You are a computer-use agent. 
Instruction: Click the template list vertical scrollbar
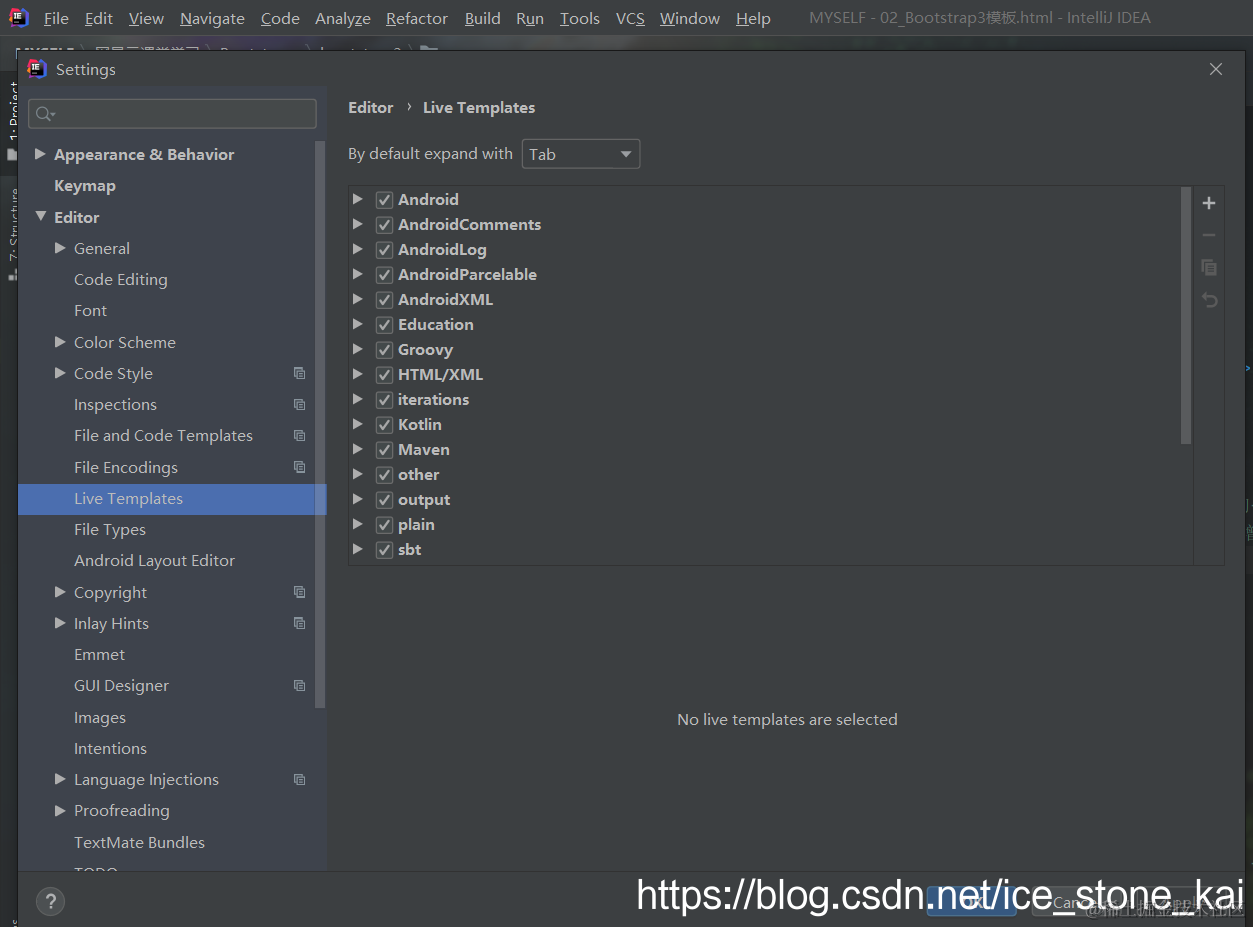click(x=1186, y=316)
